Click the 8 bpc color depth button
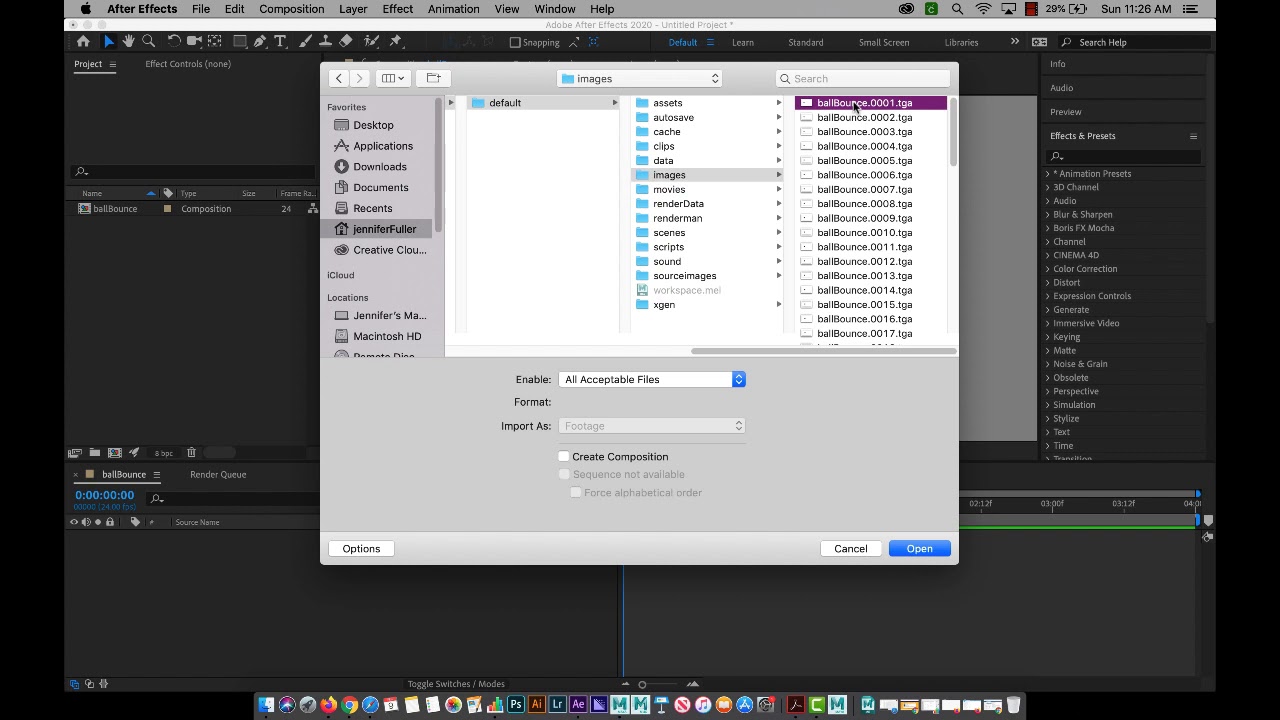The image size is (1280, 720). [x=163, y=453]
